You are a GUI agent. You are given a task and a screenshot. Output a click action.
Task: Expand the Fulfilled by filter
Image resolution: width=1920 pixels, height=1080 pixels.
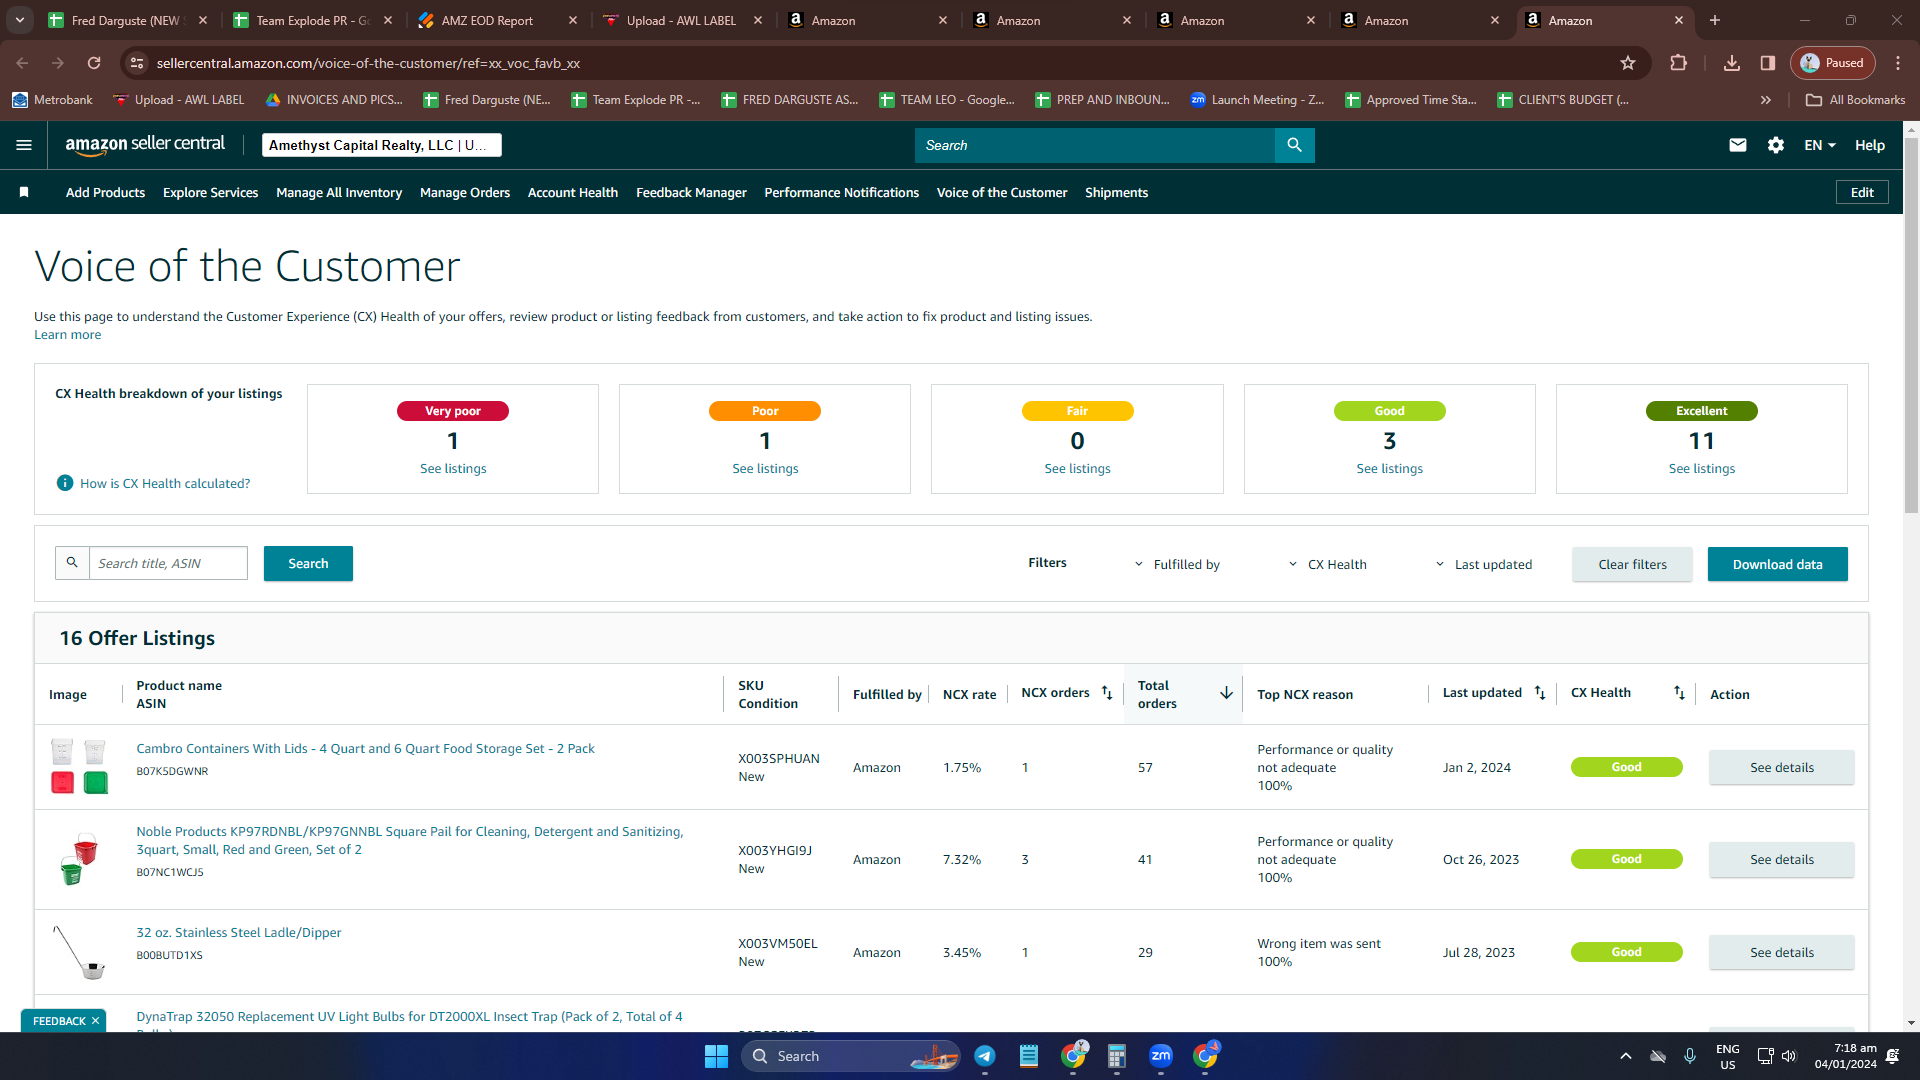point(1177,564)
